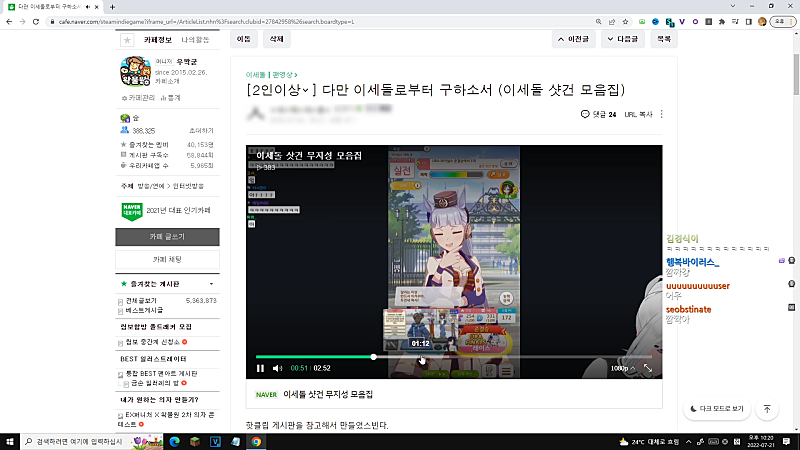Collapse the 즐겨찾는 게시판 section arrow

point(211,284)
